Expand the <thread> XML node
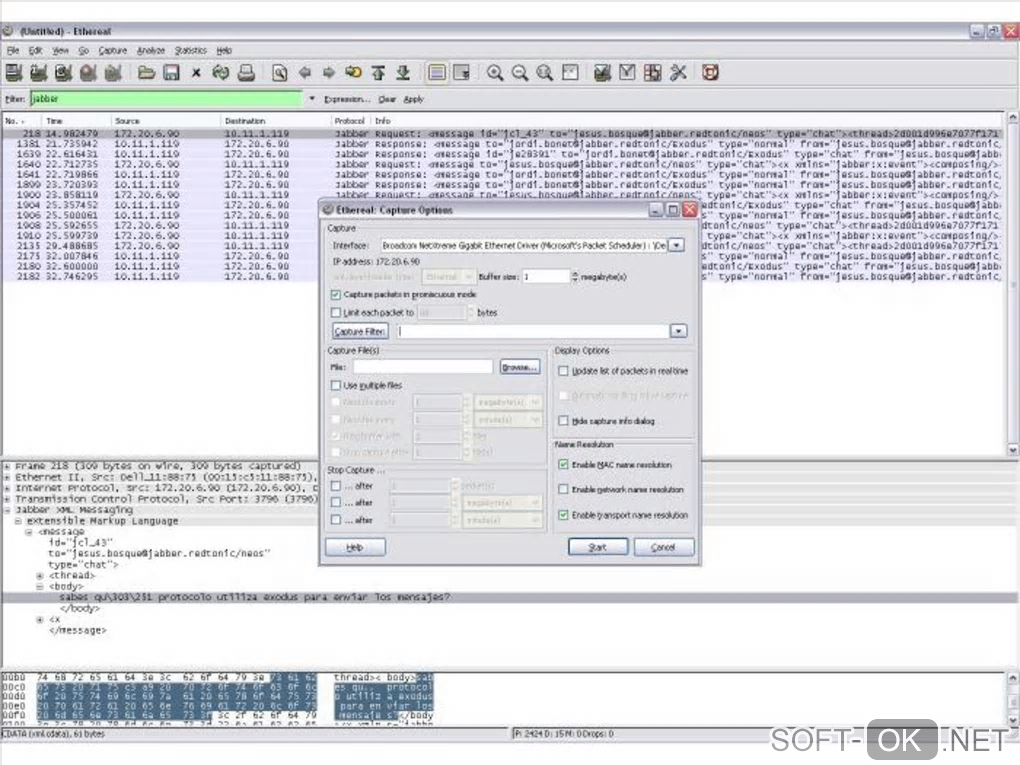 [40, 576]
